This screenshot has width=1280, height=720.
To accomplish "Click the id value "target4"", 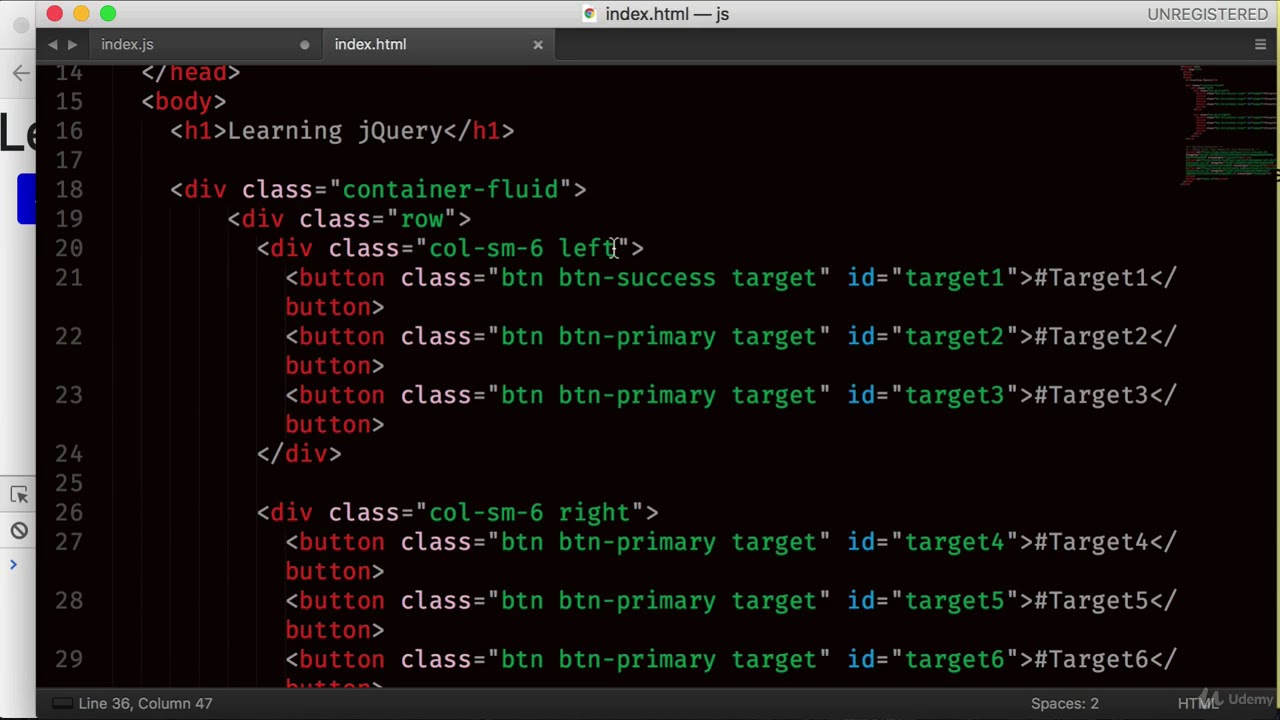I will (x=954, y=542).
